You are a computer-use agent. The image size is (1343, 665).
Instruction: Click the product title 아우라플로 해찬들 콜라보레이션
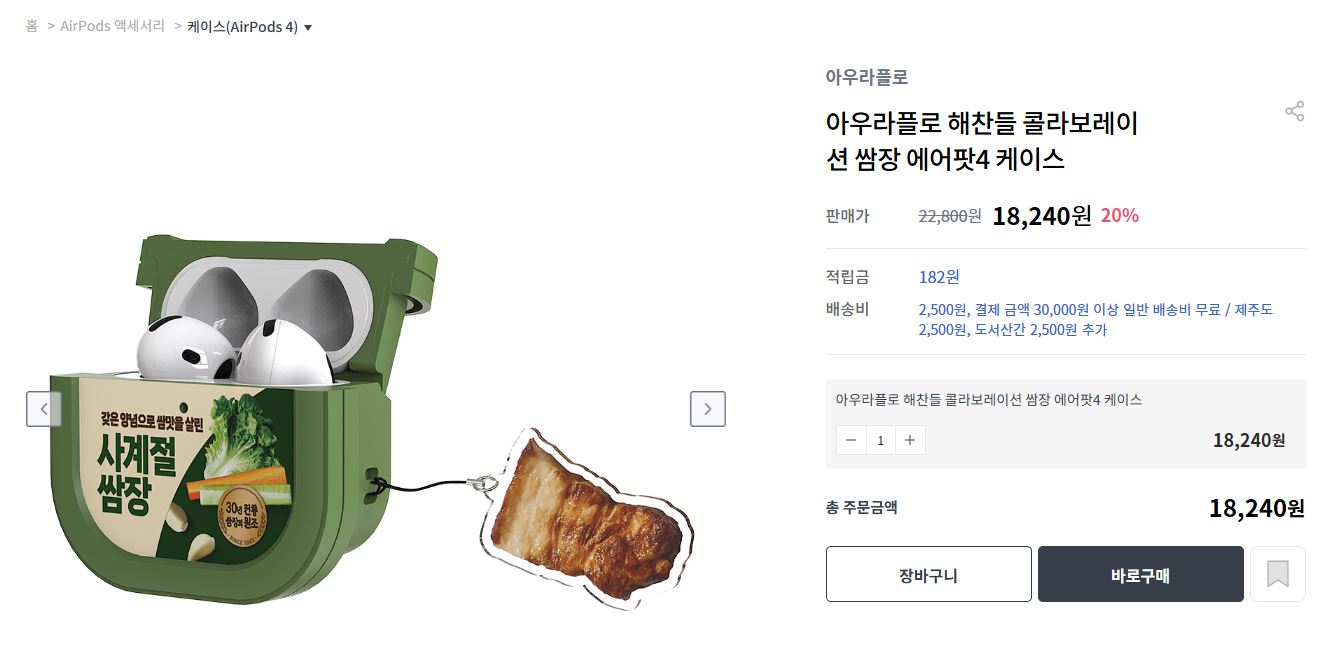point(981,141)
